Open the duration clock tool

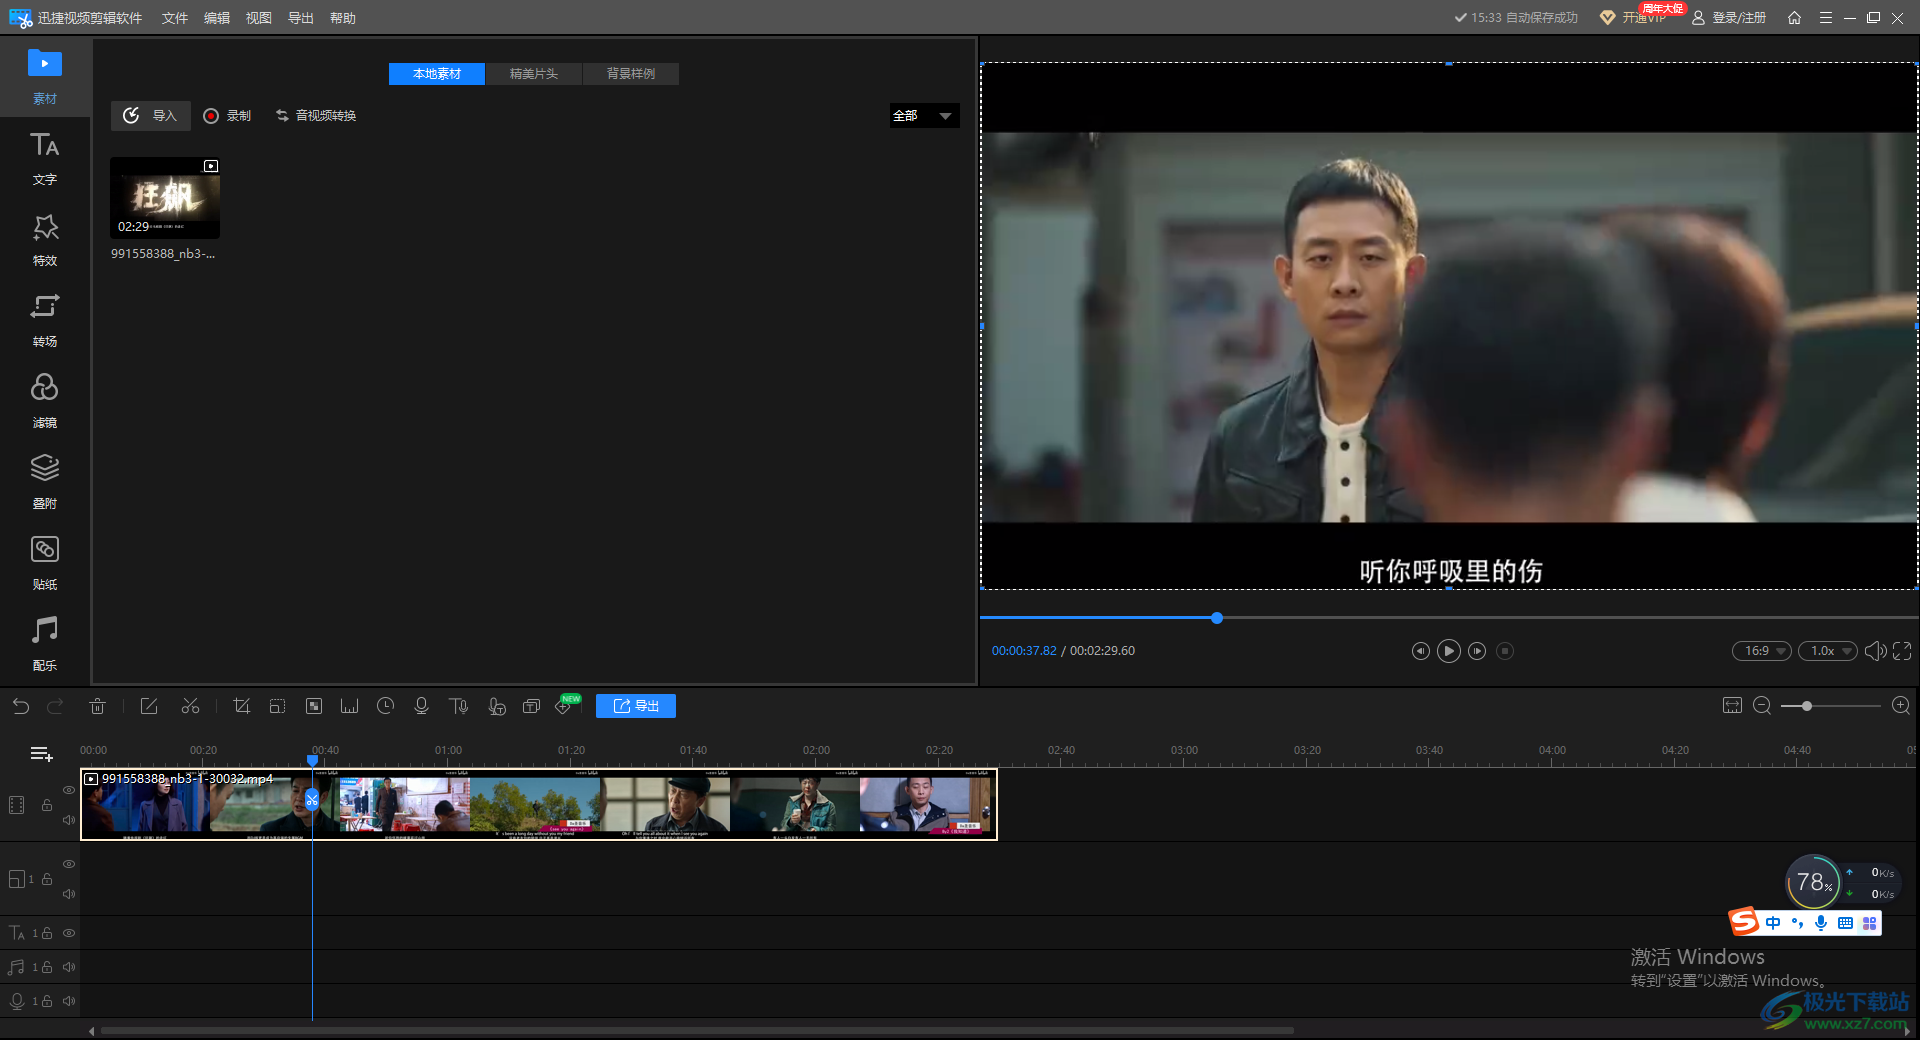pyautogui.click(x=385, y=706)
